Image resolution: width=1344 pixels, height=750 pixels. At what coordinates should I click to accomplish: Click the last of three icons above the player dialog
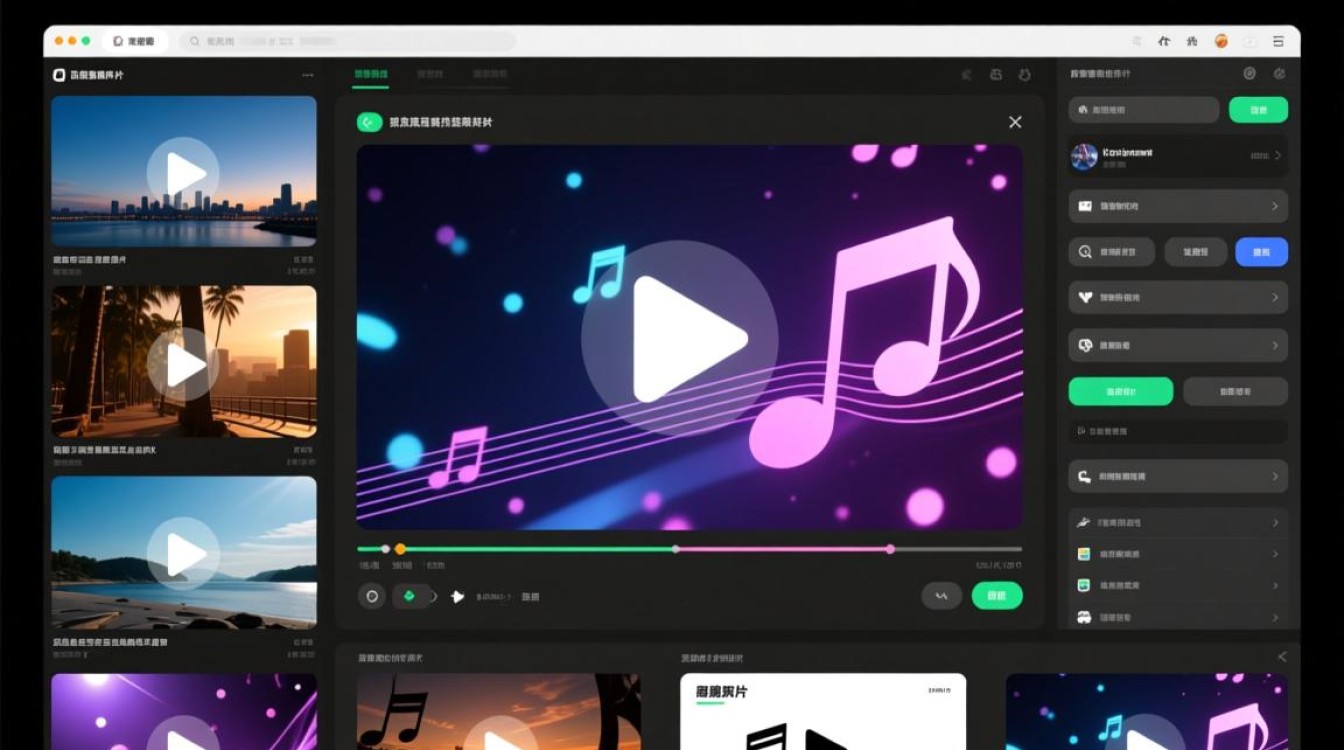tap(1024, 75)
